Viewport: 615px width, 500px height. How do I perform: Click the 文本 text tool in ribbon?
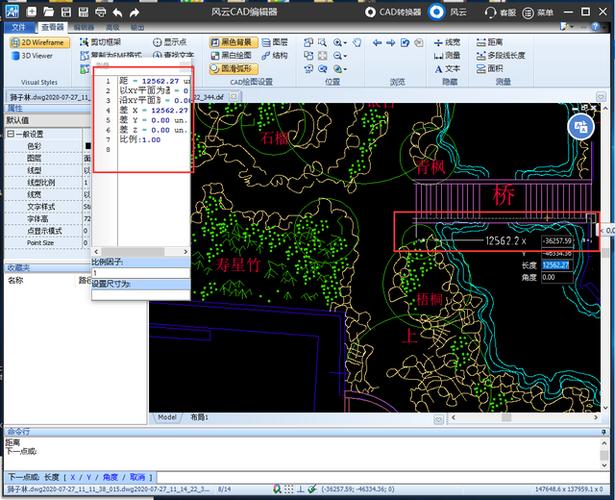click(x=447, y=69)
